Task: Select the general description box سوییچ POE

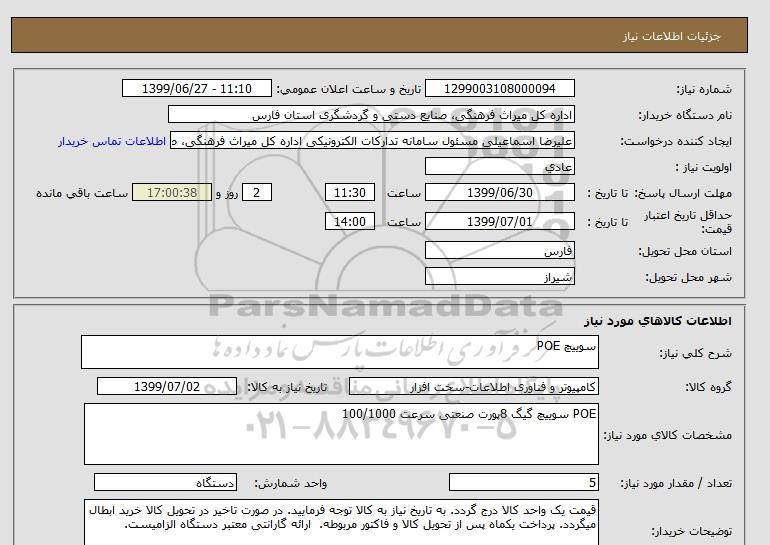Action: click(340, 352)
